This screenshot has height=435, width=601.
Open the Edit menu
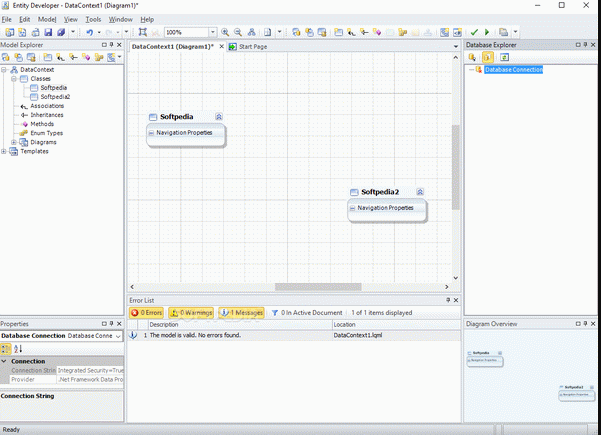[25, 20]
